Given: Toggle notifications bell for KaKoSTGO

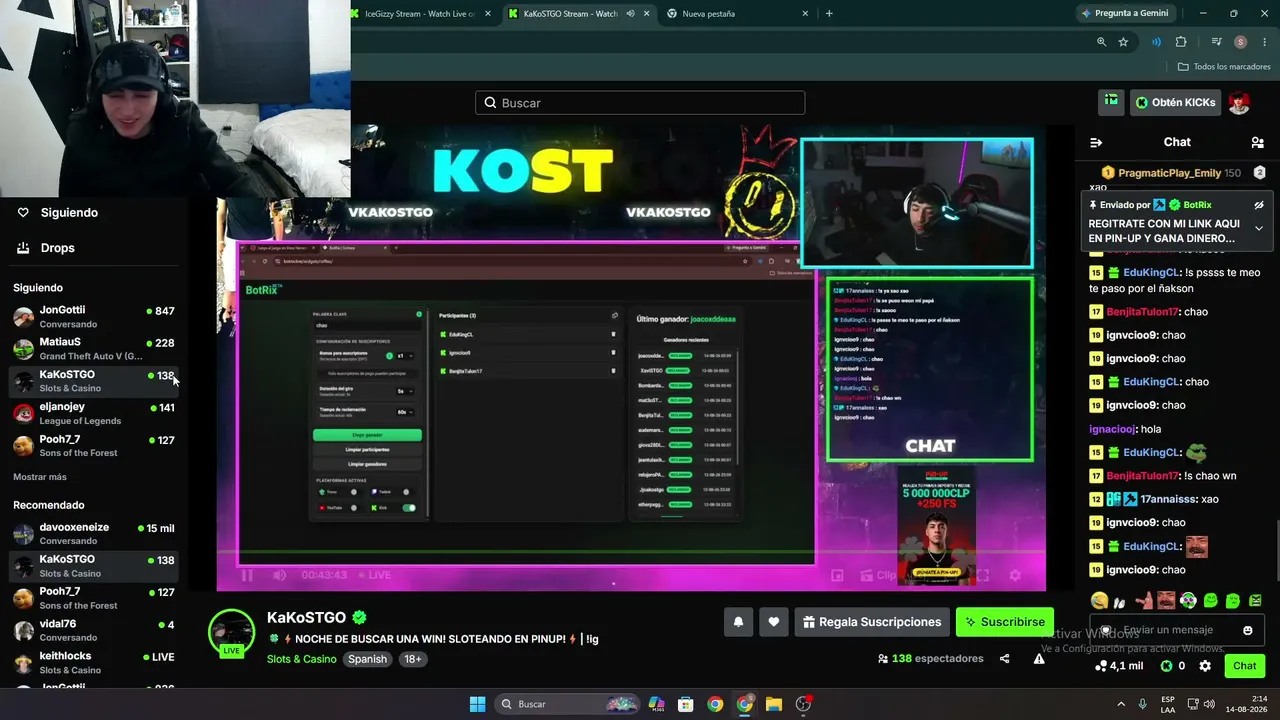Looking at the screenshot, I should click(738, 622).
